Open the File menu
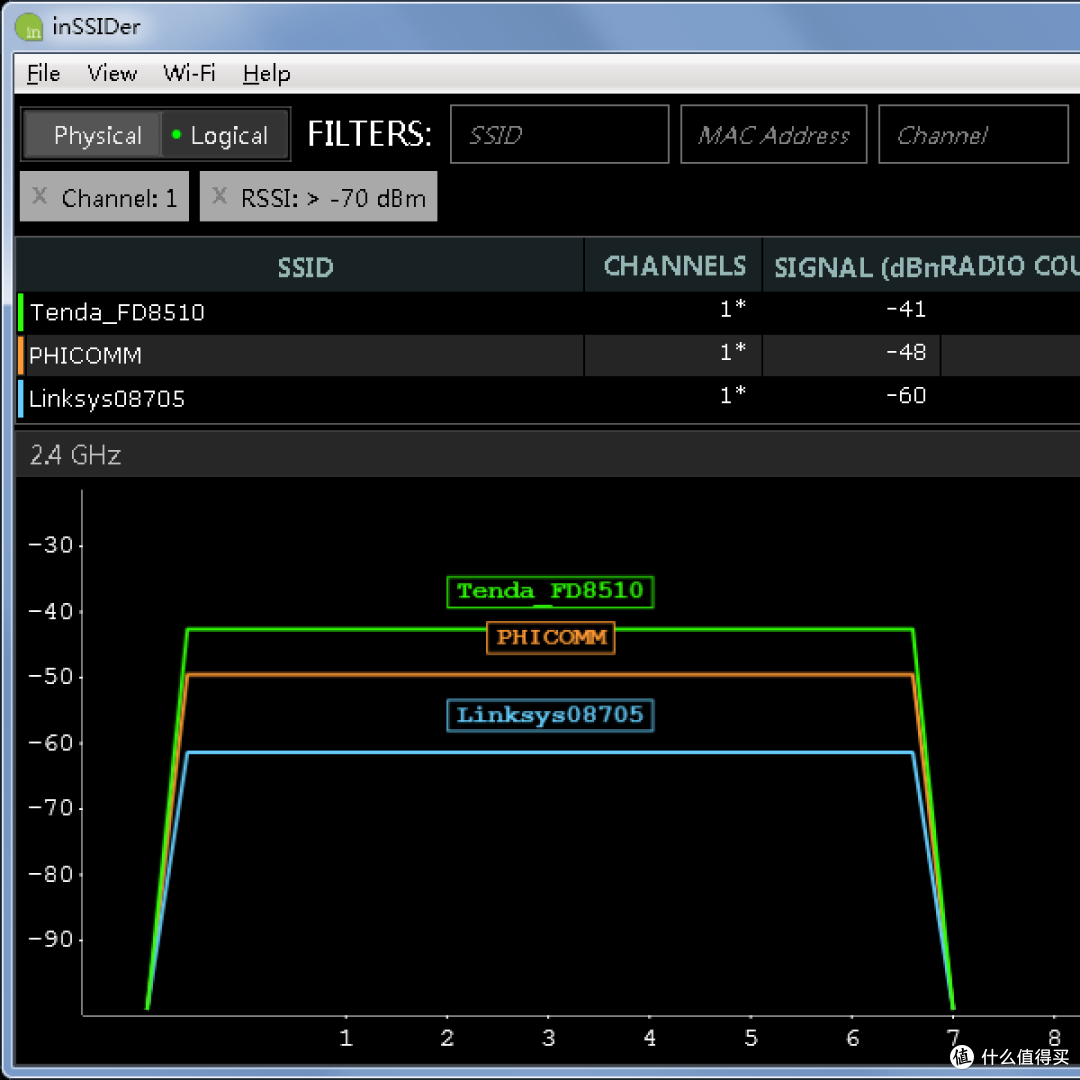Viewport: 1080px width, 1080px height. pos(43,73)
